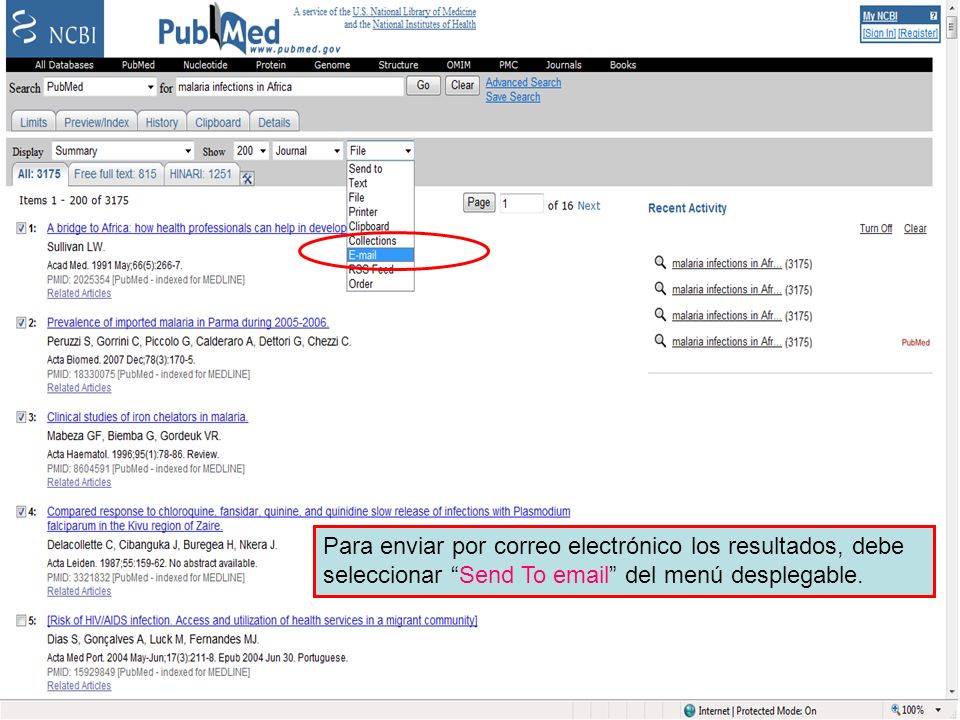This screenshot has height=720, width=960.
Task: Open the Journal sort dropdown
Action: pos(307,151)
